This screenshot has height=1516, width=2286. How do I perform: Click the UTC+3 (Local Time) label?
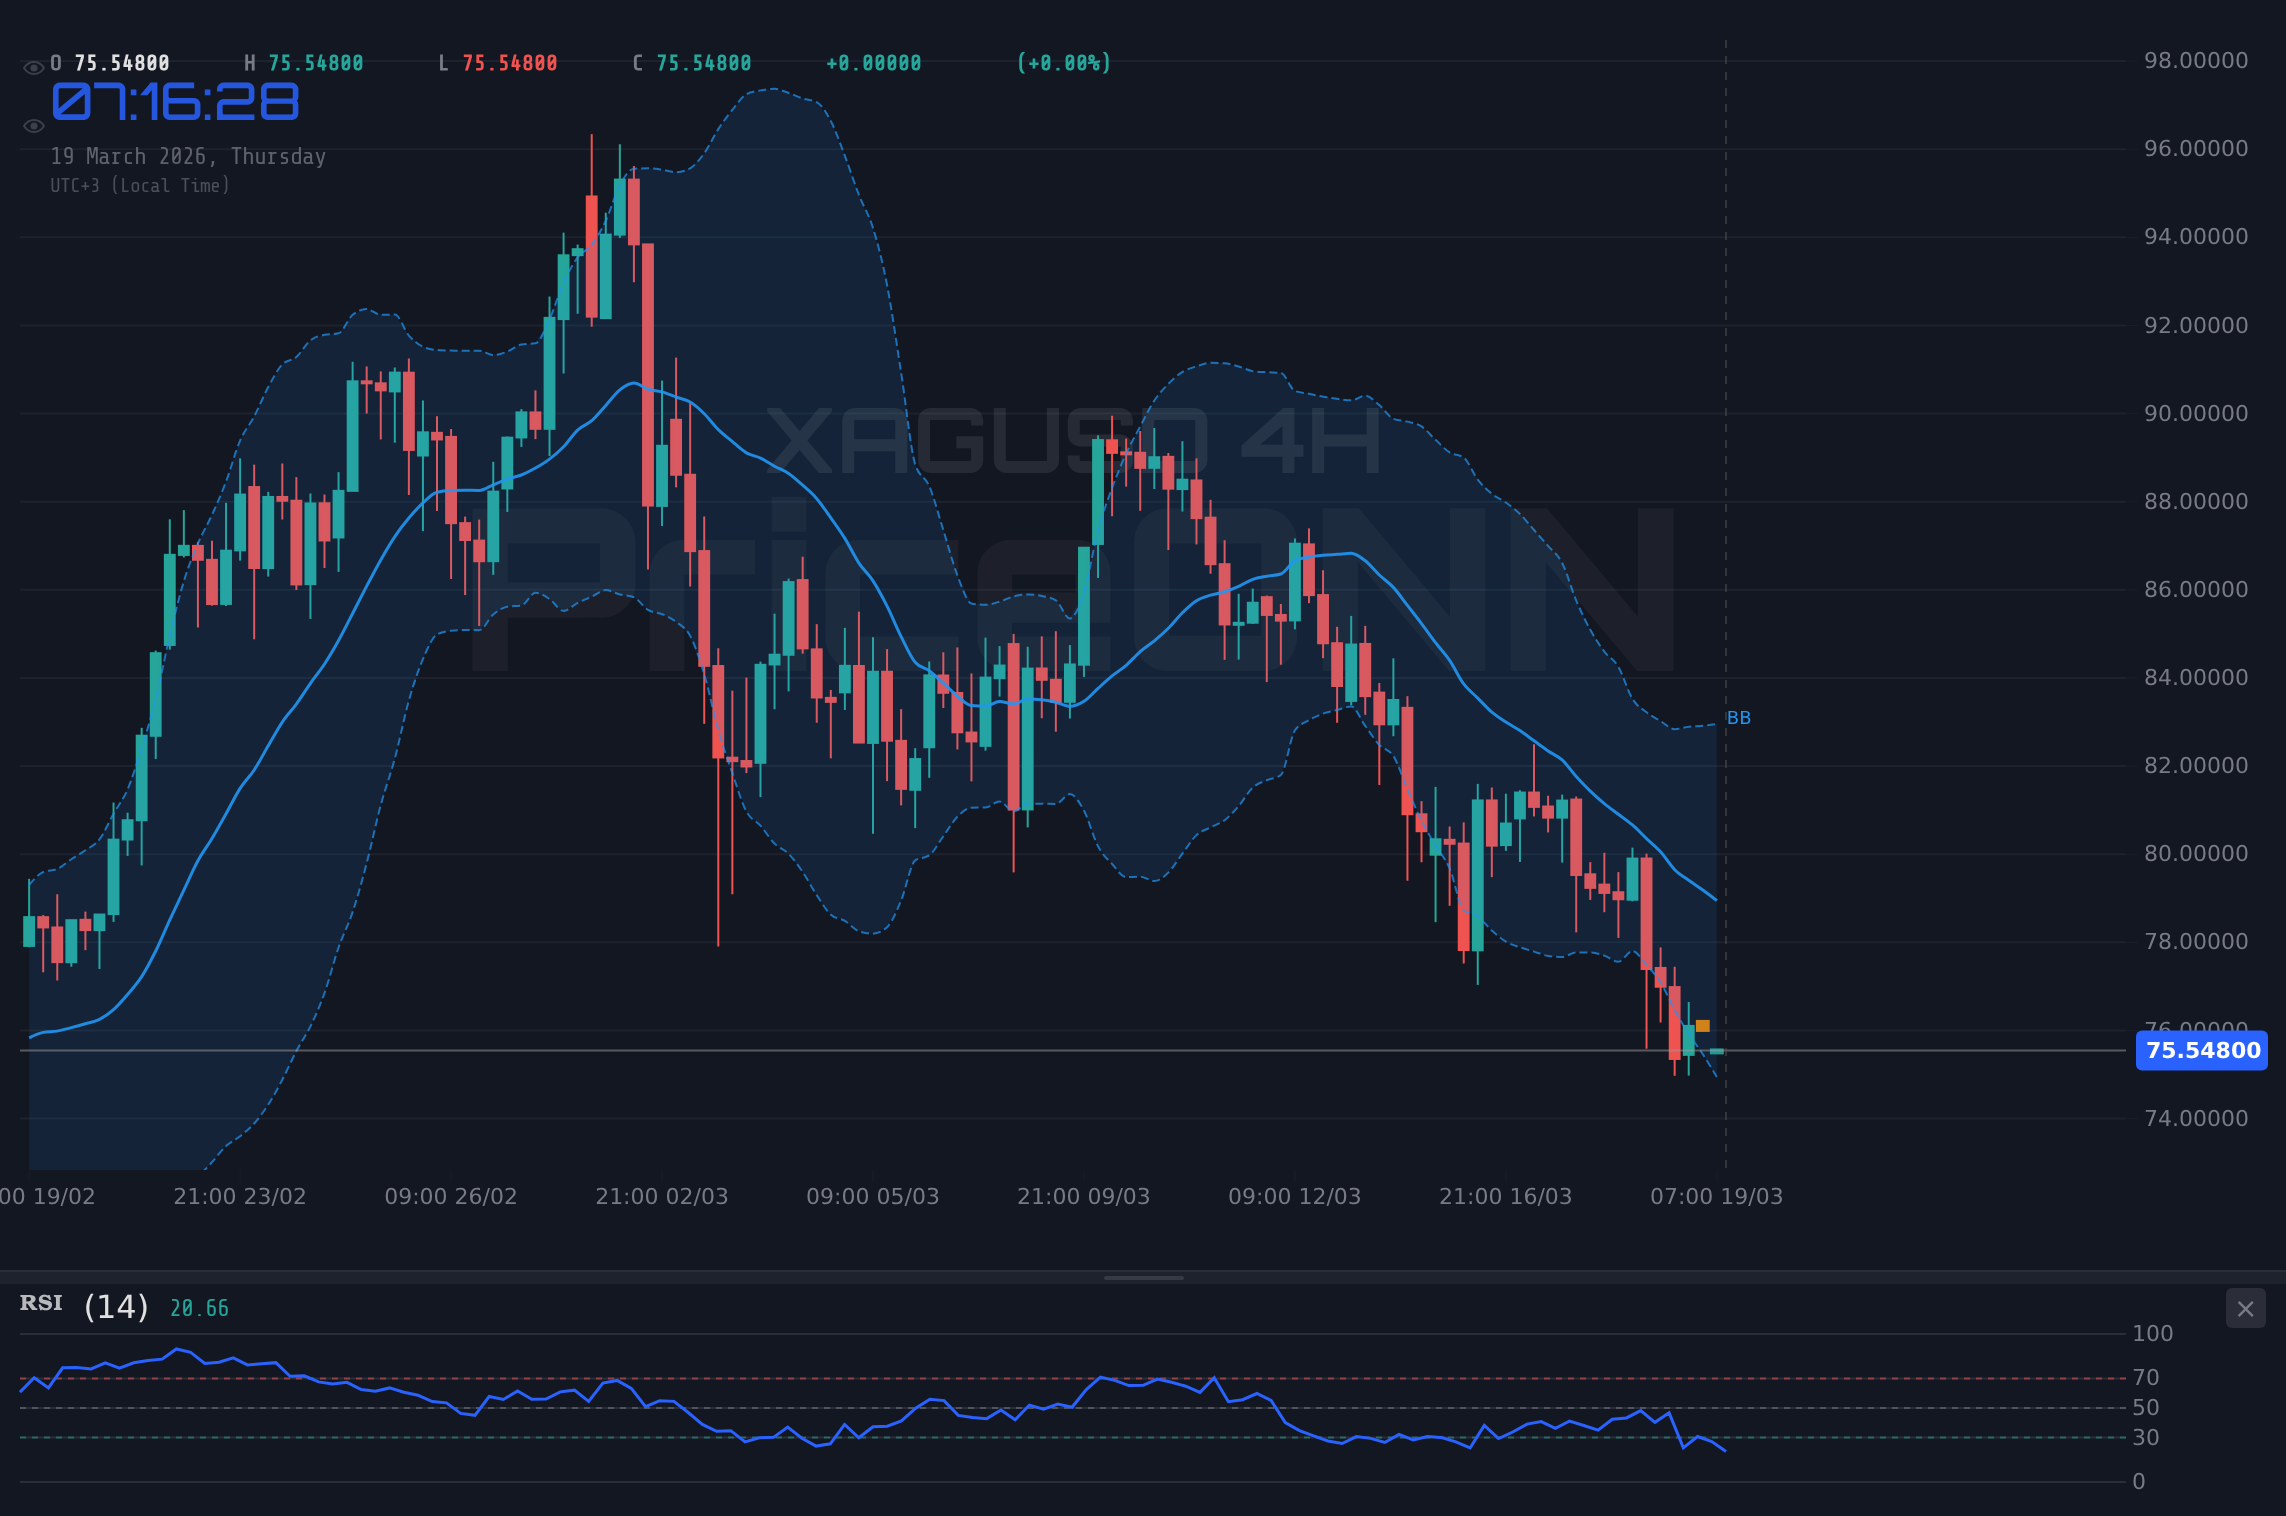(x=141, y=185)
